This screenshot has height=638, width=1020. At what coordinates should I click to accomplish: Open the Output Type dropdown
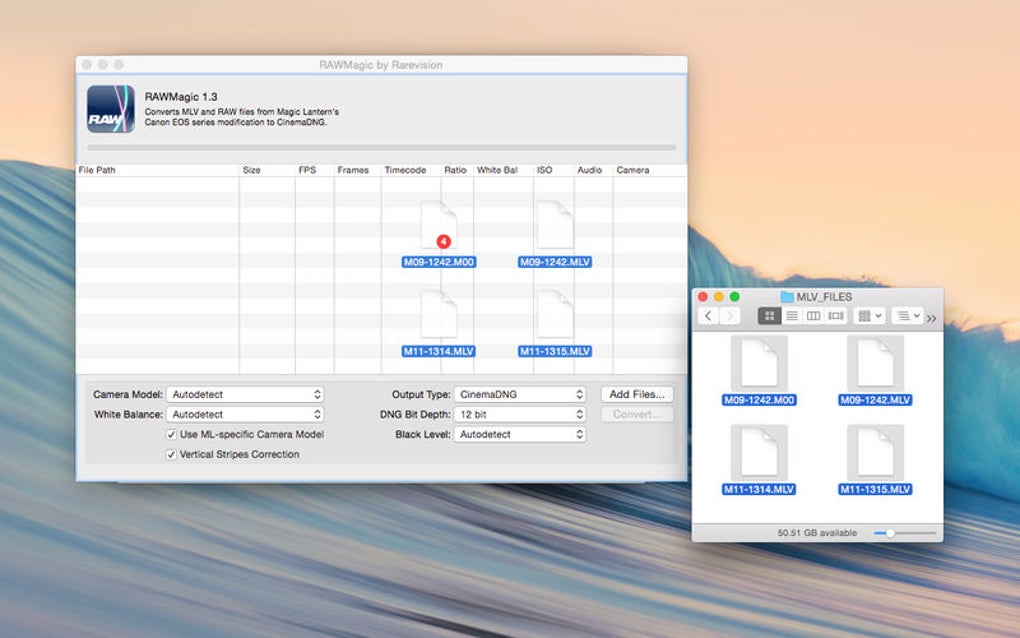point(520,394)
